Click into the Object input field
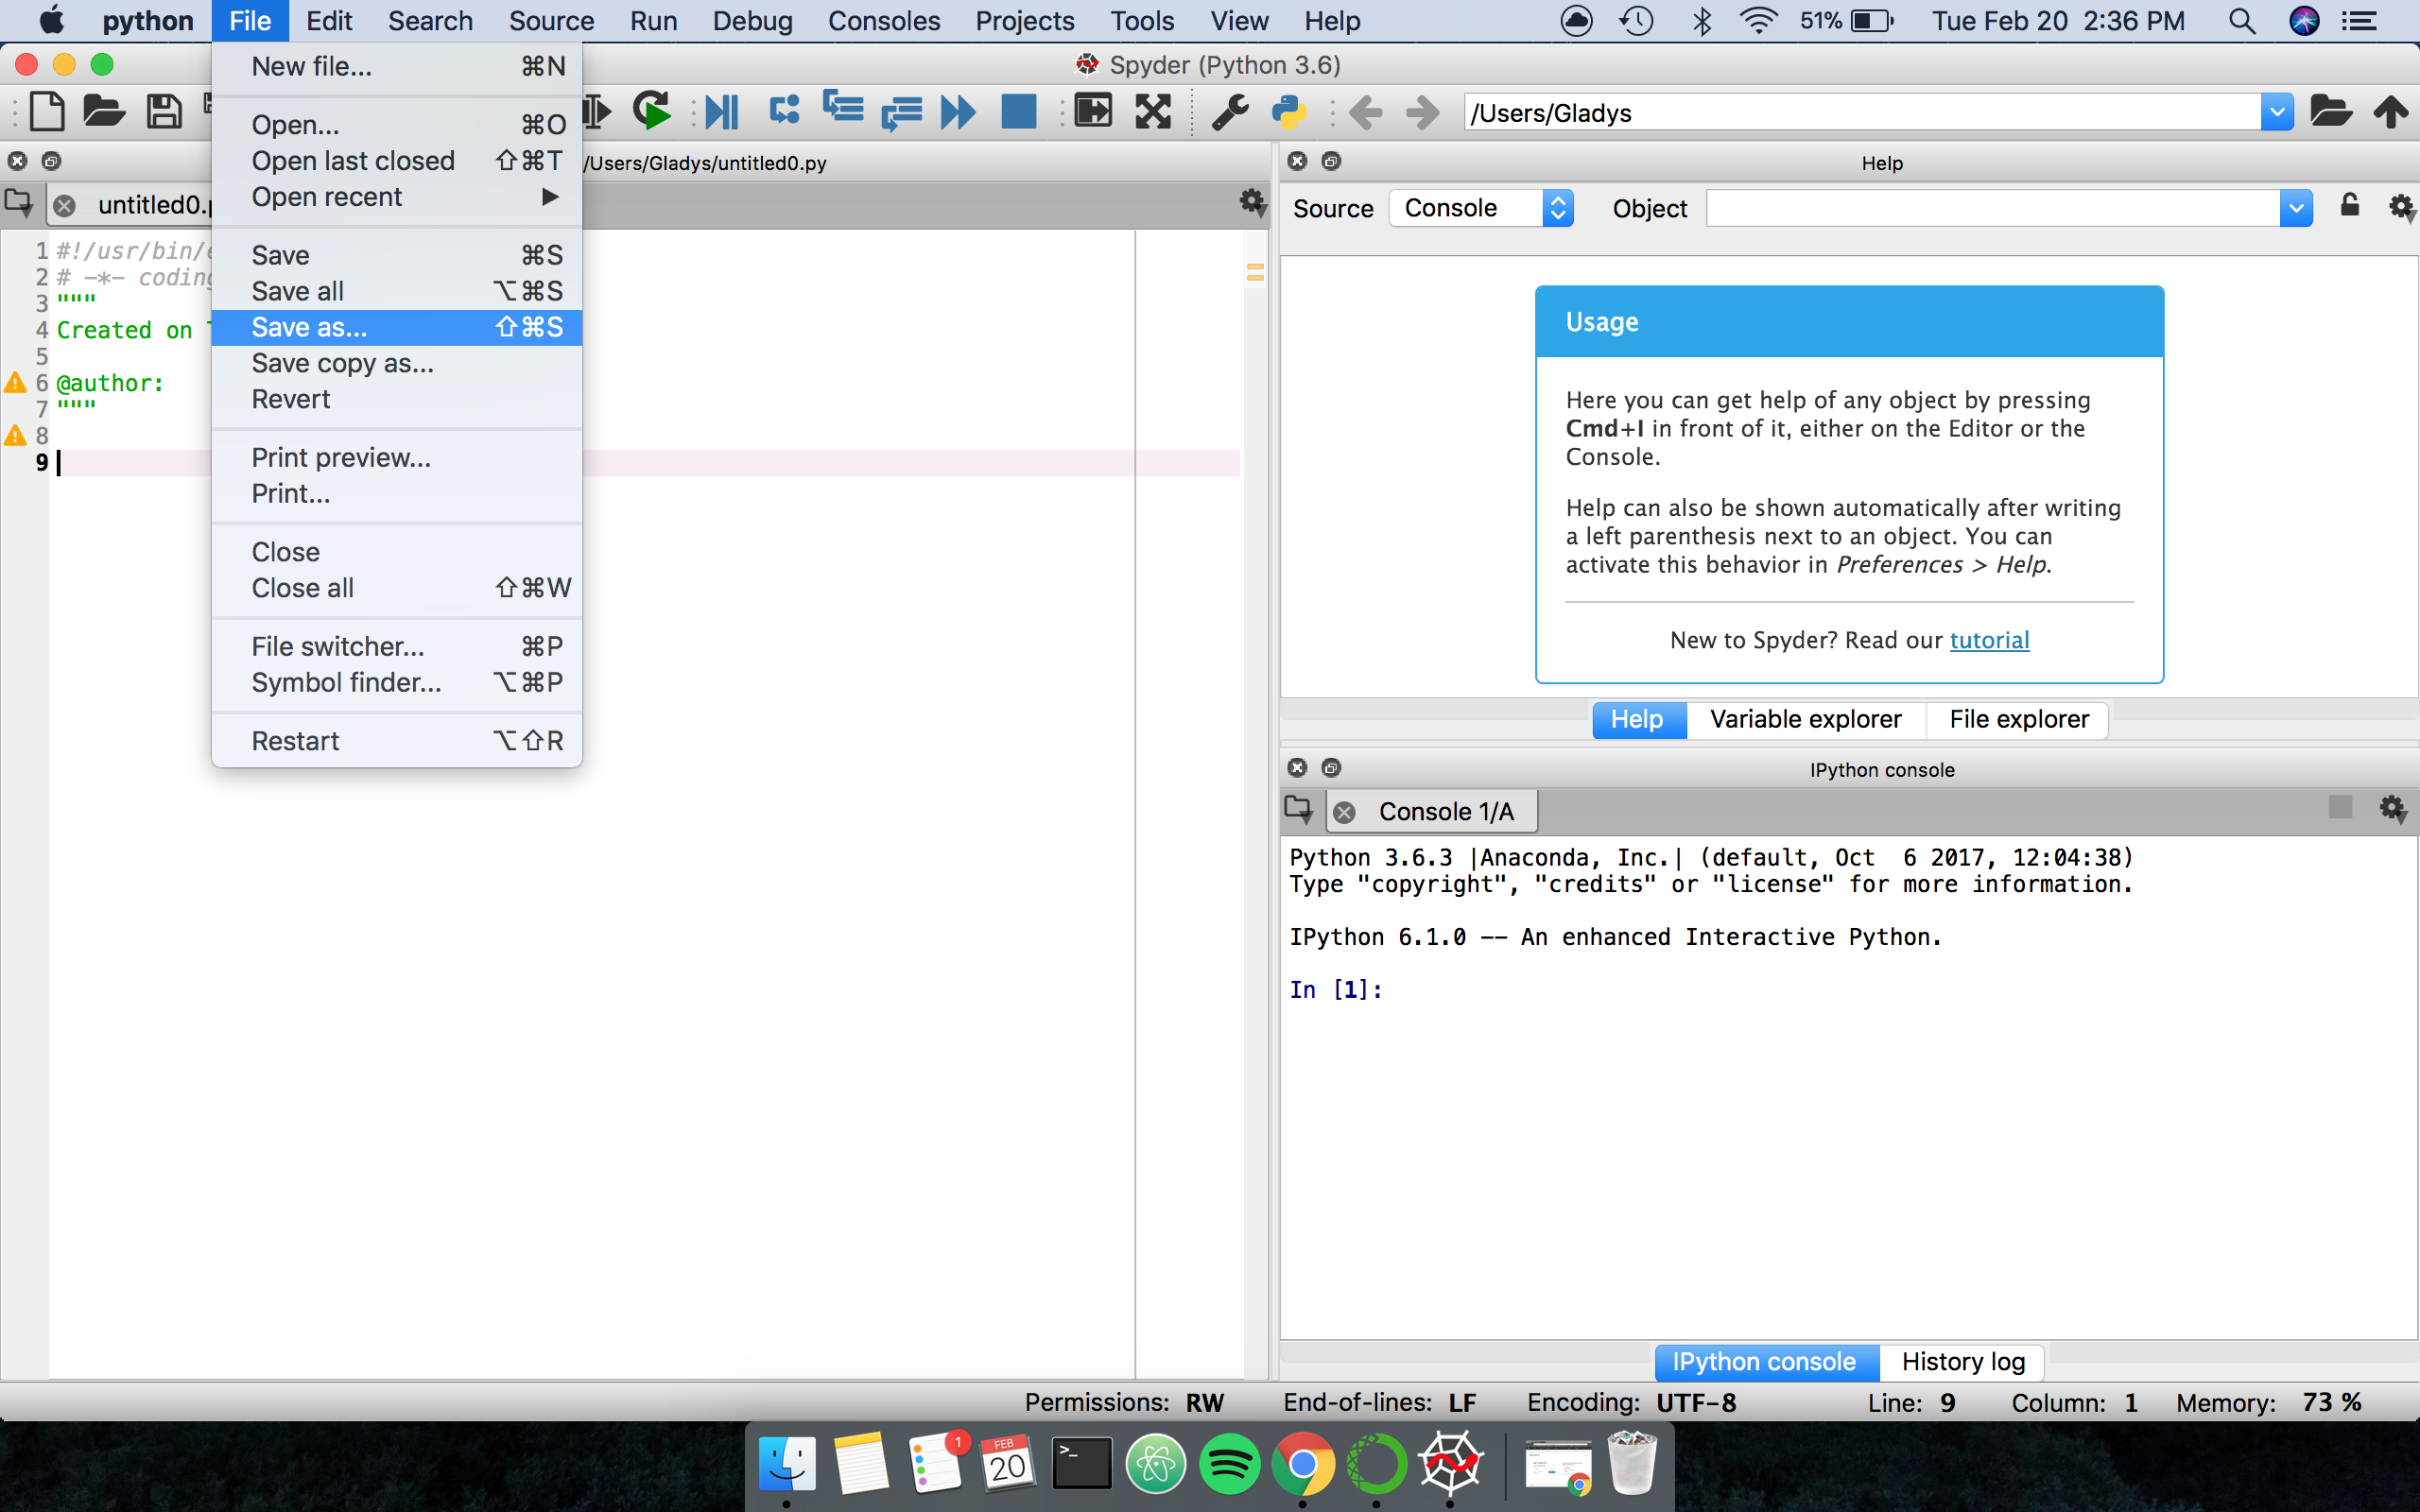The image size is (2420, 1512). [1992, 208]
